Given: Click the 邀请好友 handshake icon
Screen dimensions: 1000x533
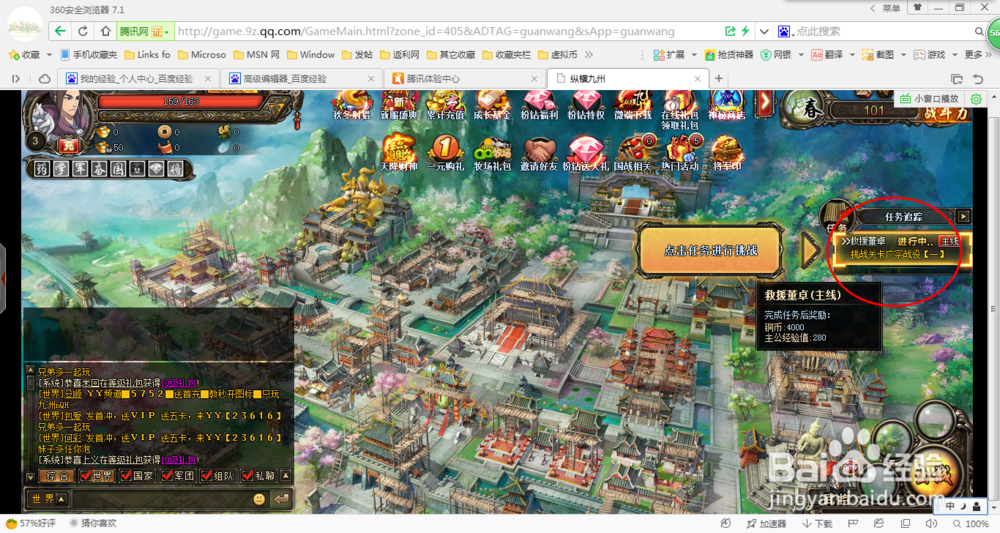Looking at the screenshot, I should pos(539,153).
